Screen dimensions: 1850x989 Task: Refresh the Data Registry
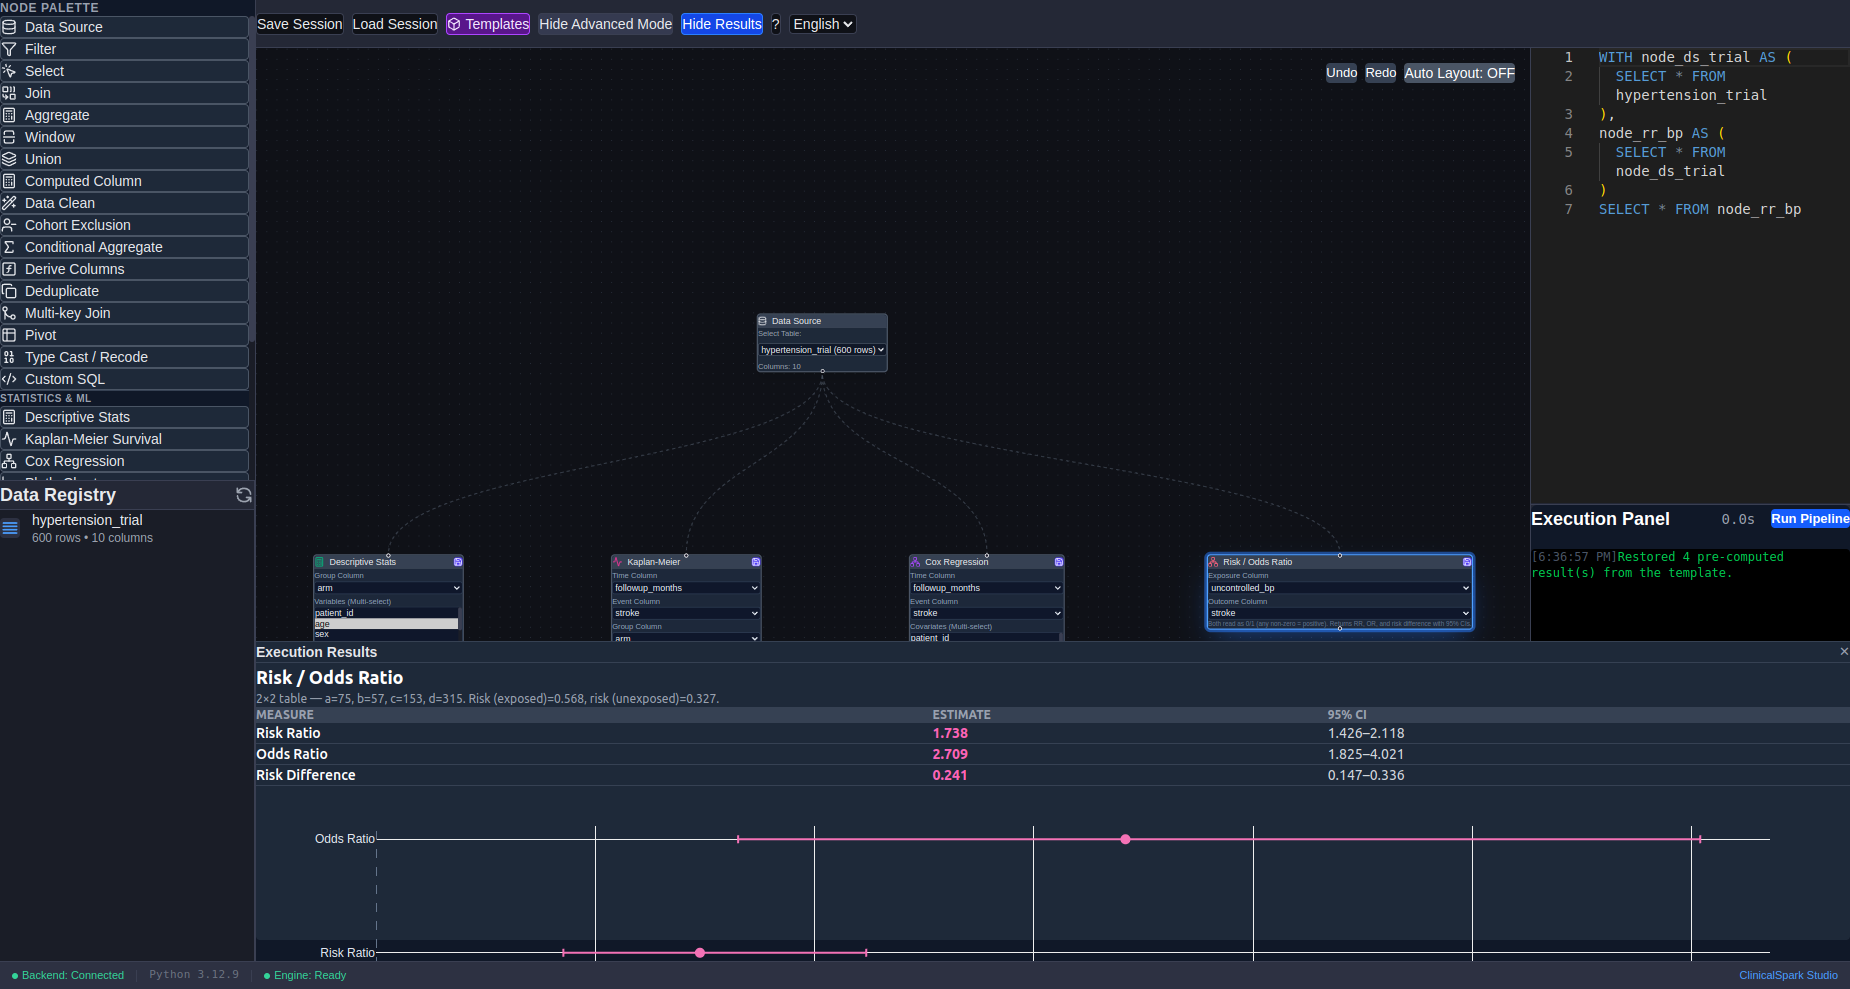click(243, 495)
